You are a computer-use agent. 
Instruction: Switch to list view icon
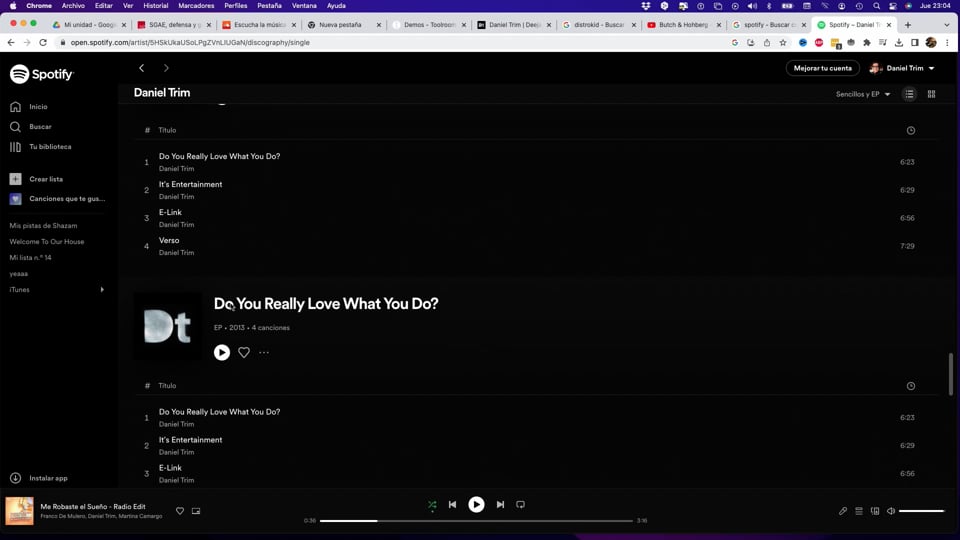[909, 94]
